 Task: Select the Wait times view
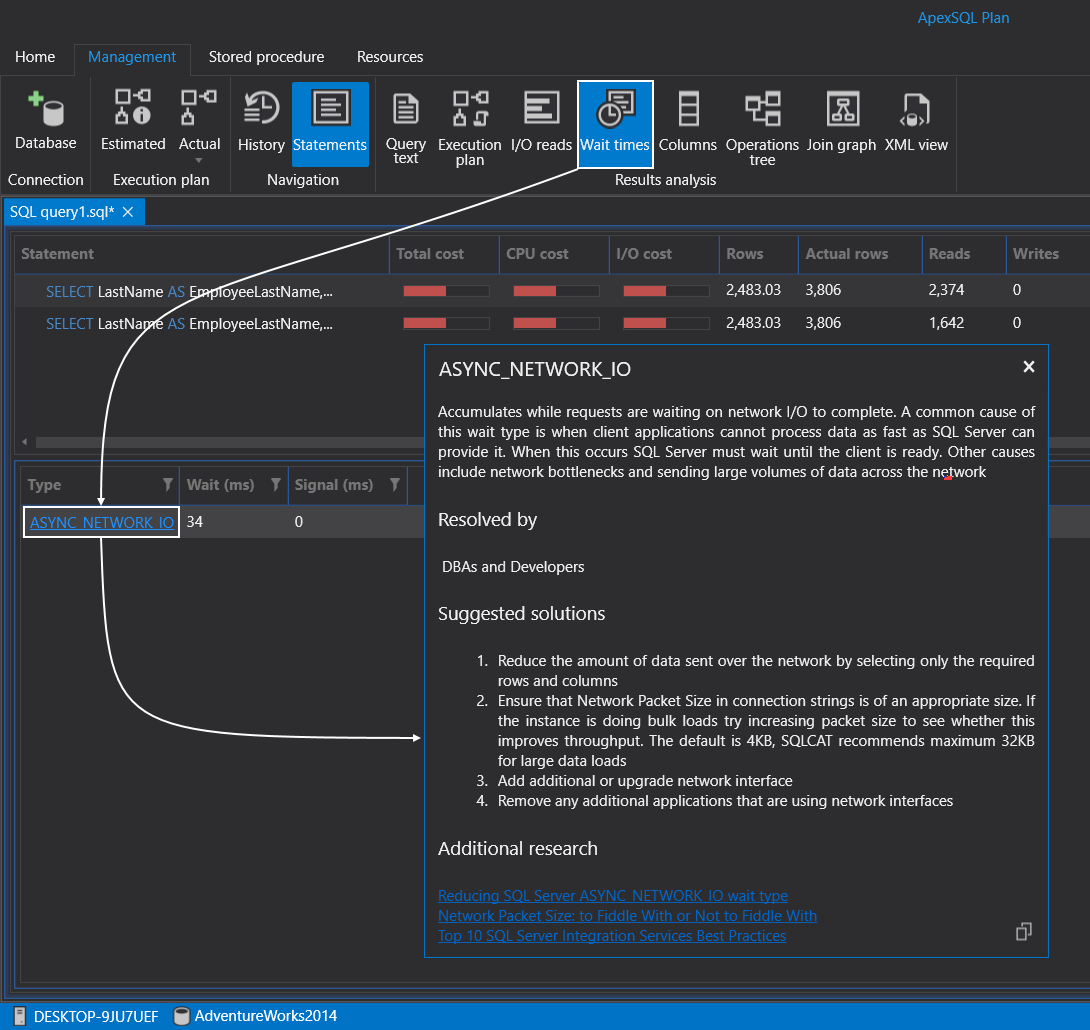click(615, 124)
